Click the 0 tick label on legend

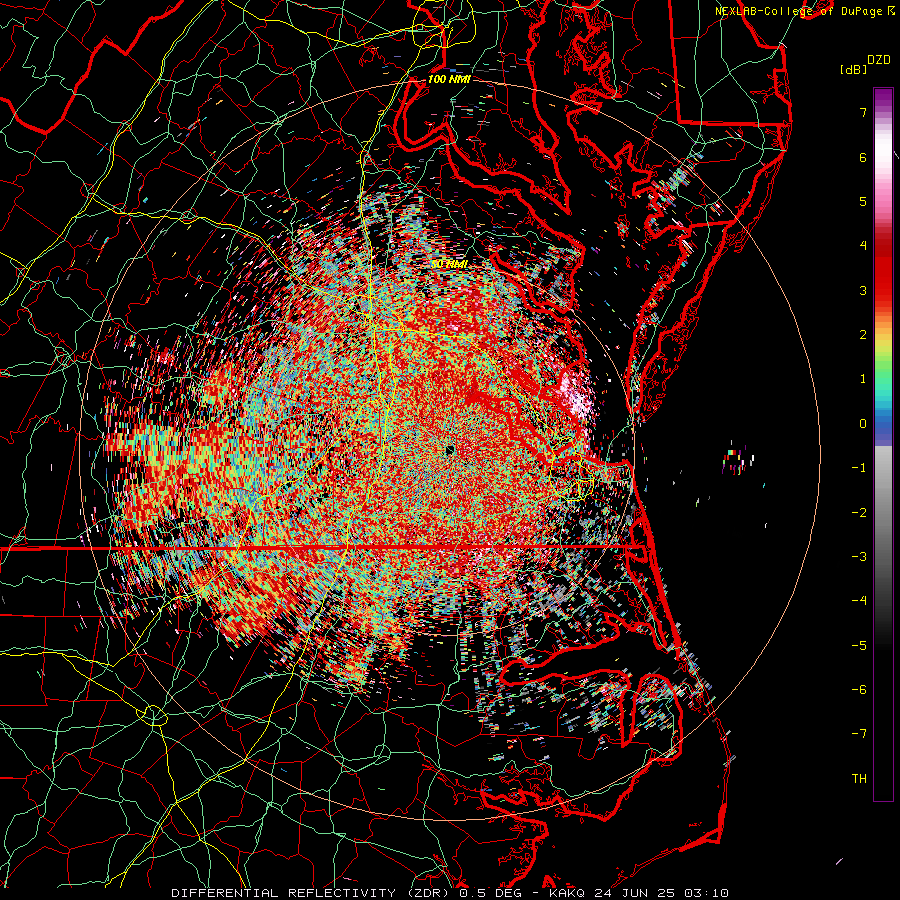pyautogui.click(x=863, y=424)
